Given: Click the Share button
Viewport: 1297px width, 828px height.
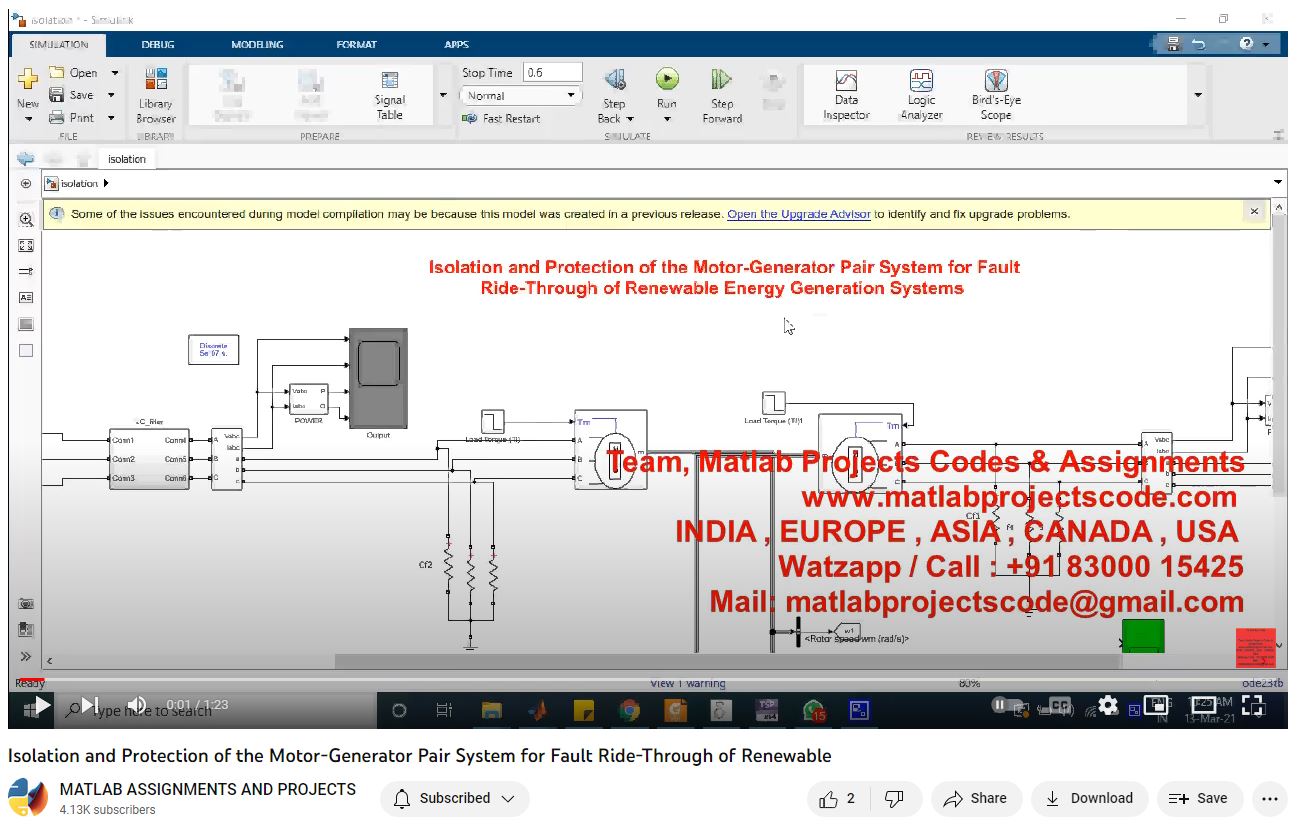Looking at the screenshot, I should point(976,798).
